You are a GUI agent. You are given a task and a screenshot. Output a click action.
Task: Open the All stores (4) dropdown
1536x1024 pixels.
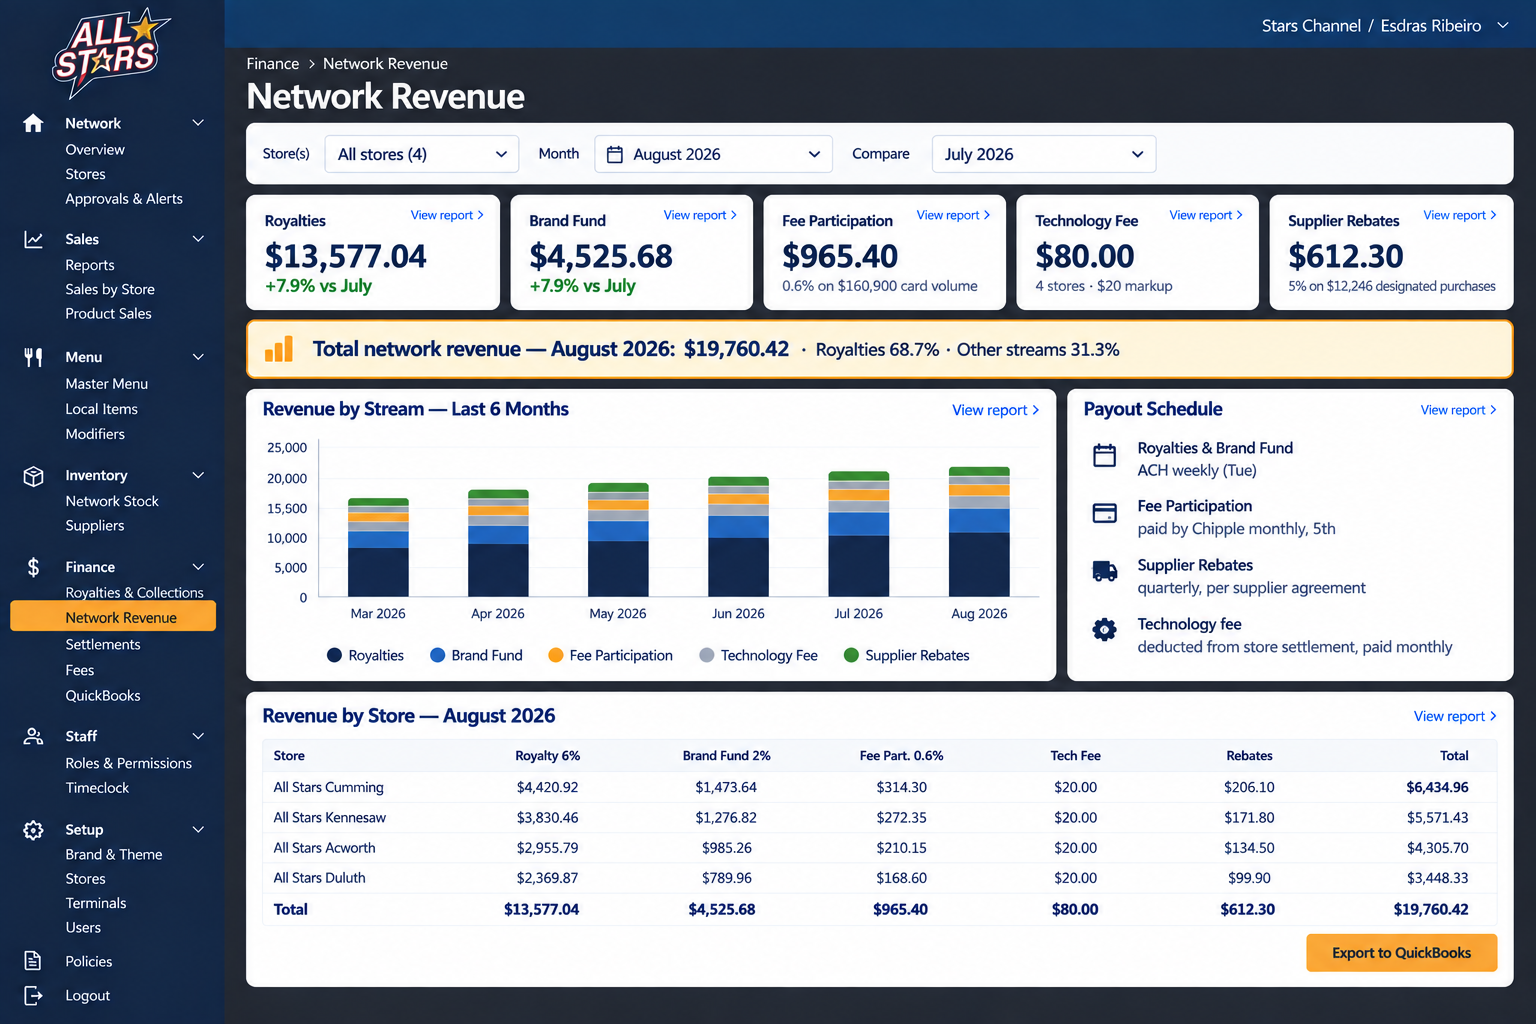(422, 154)
